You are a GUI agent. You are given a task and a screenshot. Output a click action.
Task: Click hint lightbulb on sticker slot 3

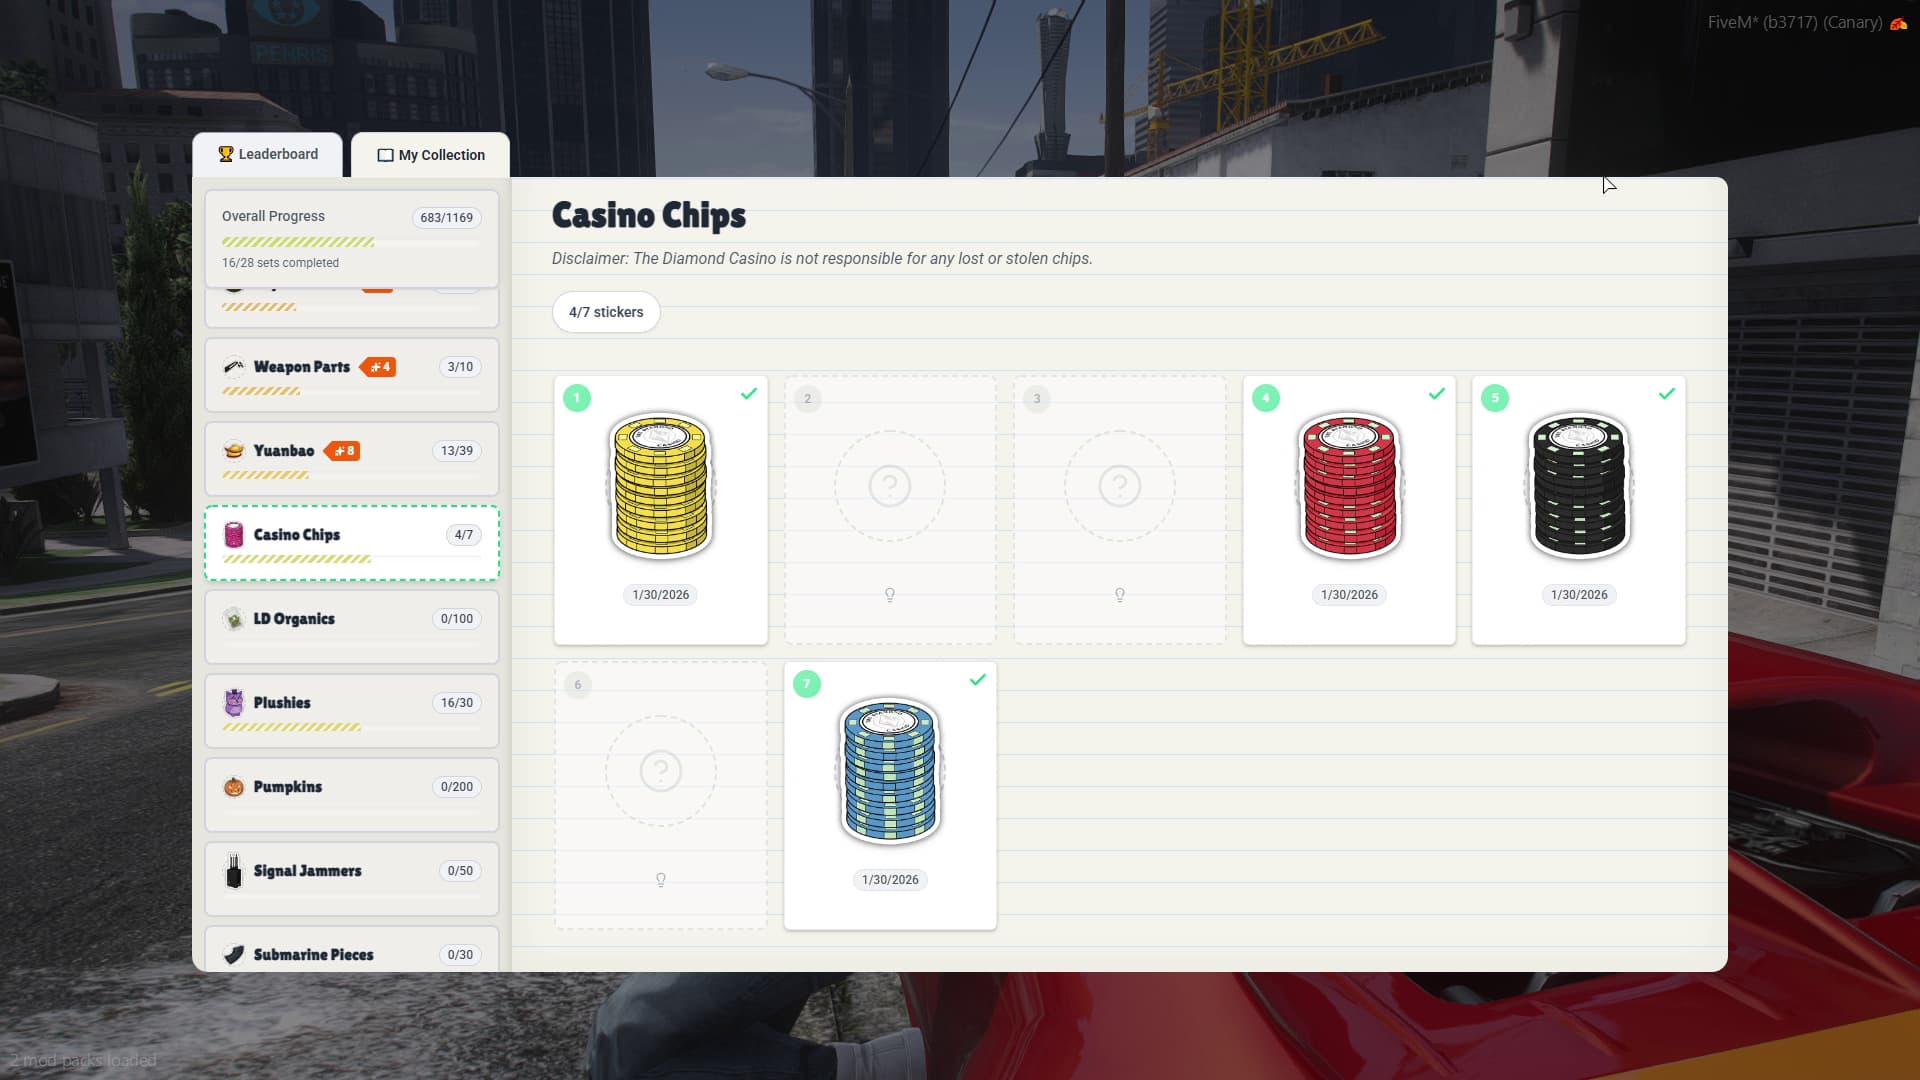pos(1120,595)
